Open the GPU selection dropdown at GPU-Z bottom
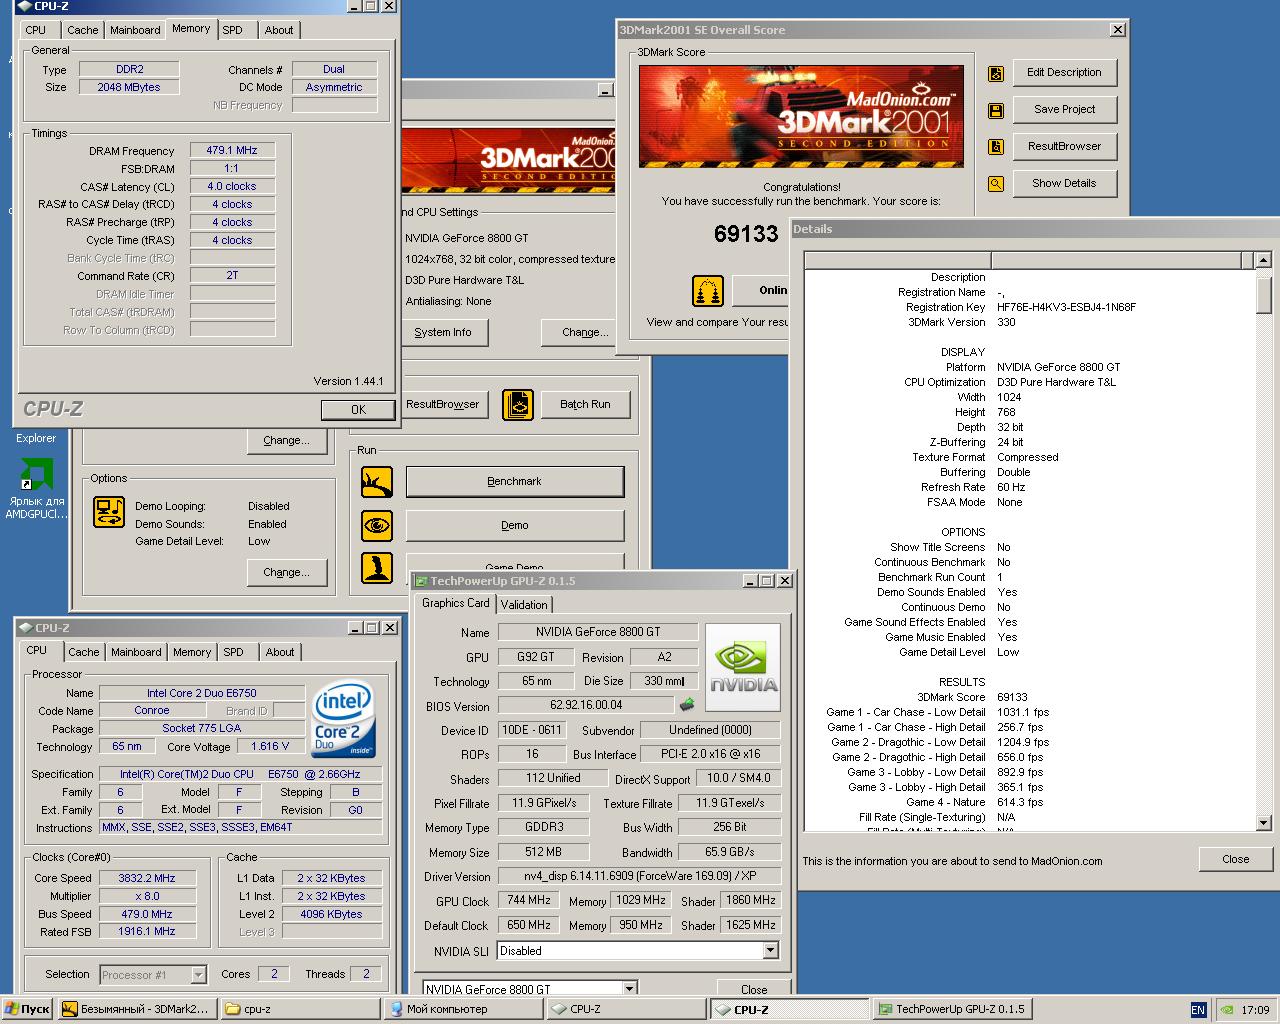Screen dimensions: 1280x1024 pyautogui.click(x=629, y=989)
